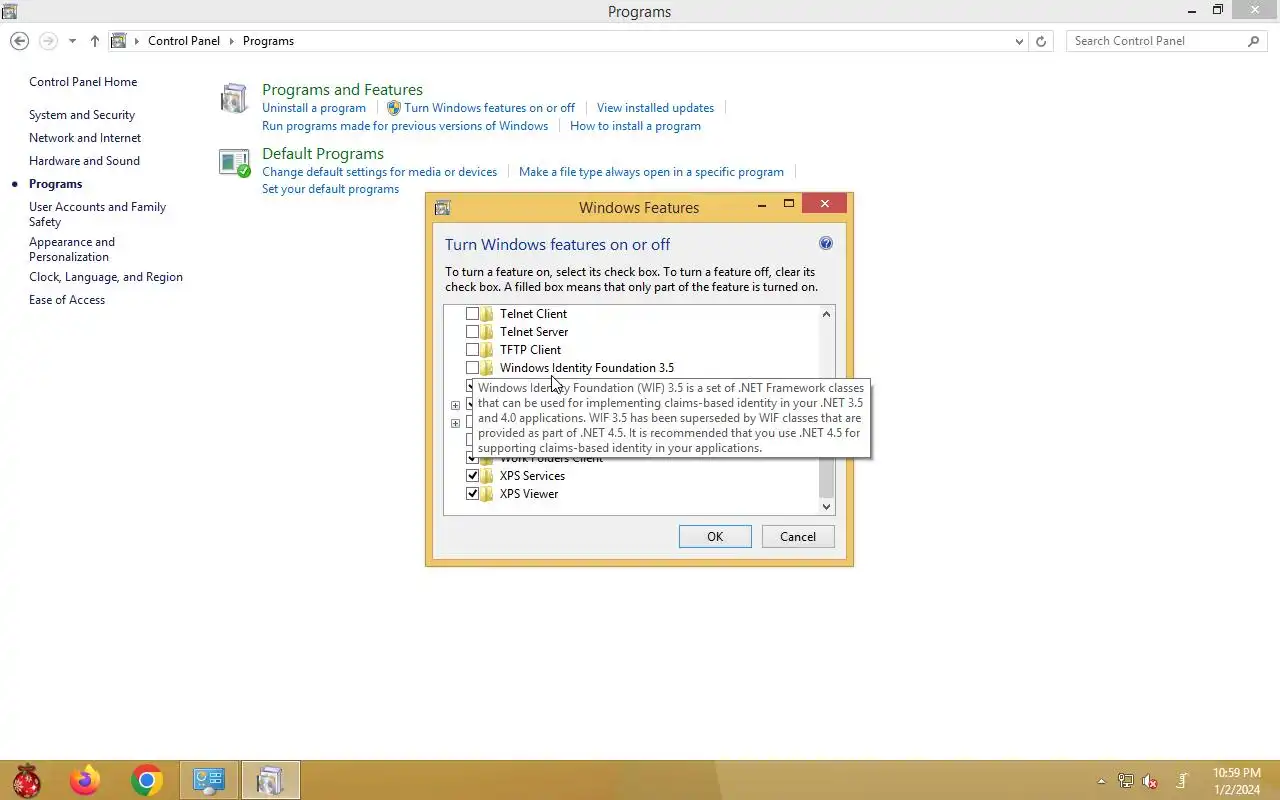Open Hardware and Sound category
Viewport: 1280px width, 800px height.
pyautogui.click(x=84, y=161)
